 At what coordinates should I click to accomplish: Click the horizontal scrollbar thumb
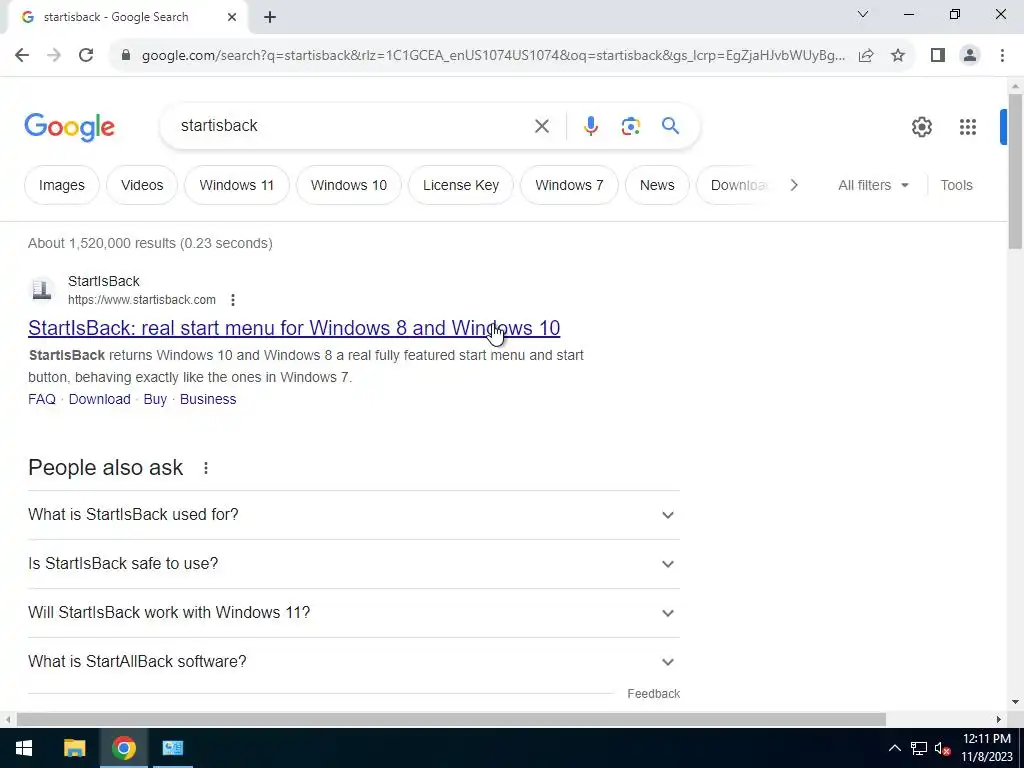451,719
